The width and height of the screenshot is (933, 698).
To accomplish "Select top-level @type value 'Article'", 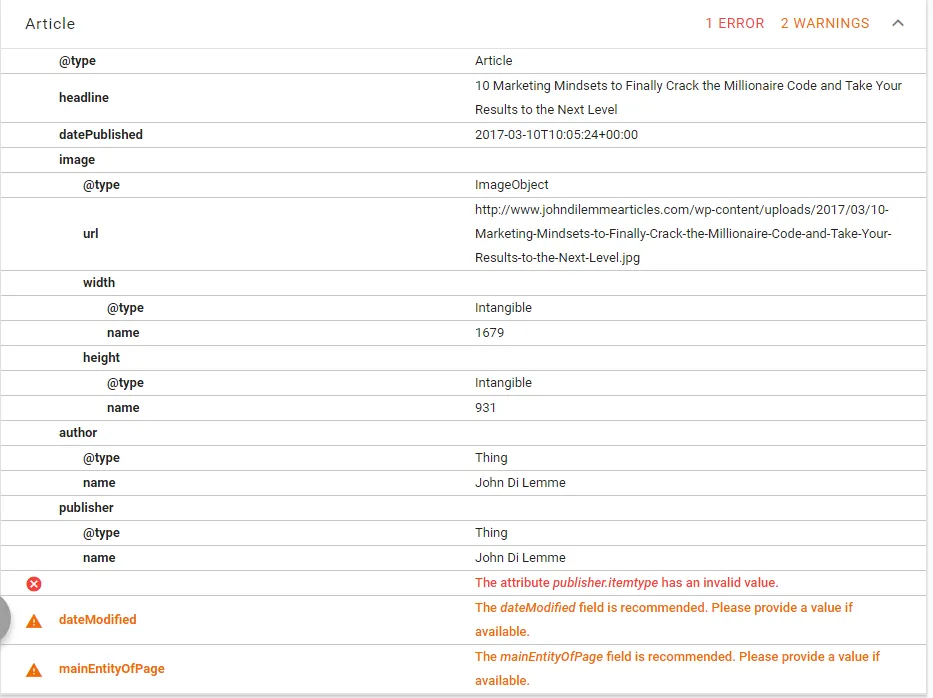I will [x=493, y=61].
